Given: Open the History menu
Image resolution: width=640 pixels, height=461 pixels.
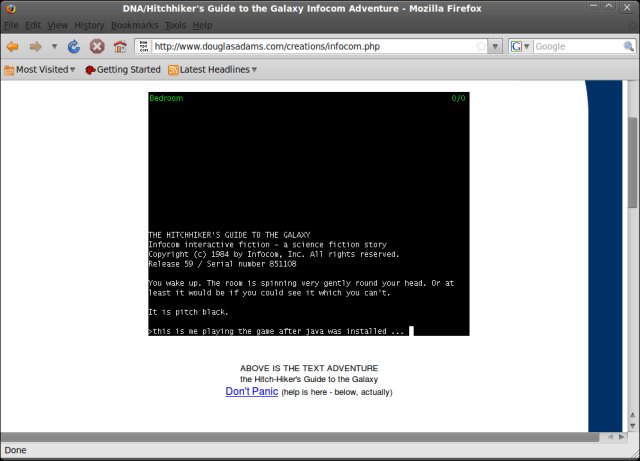Looking at the screenshot, I should tap(89, 25).
